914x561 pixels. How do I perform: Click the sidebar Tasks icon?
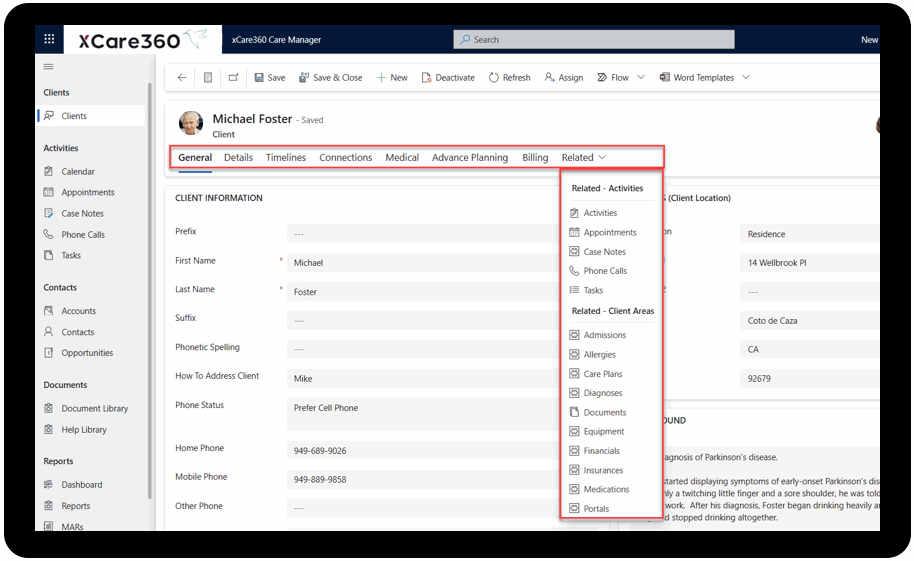coord(49,255)
